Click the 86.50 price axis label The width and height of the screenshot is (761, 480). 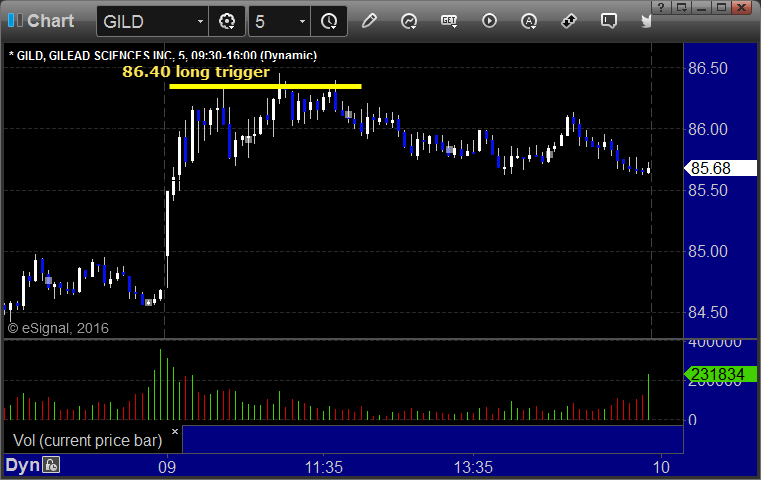(708, 68)
